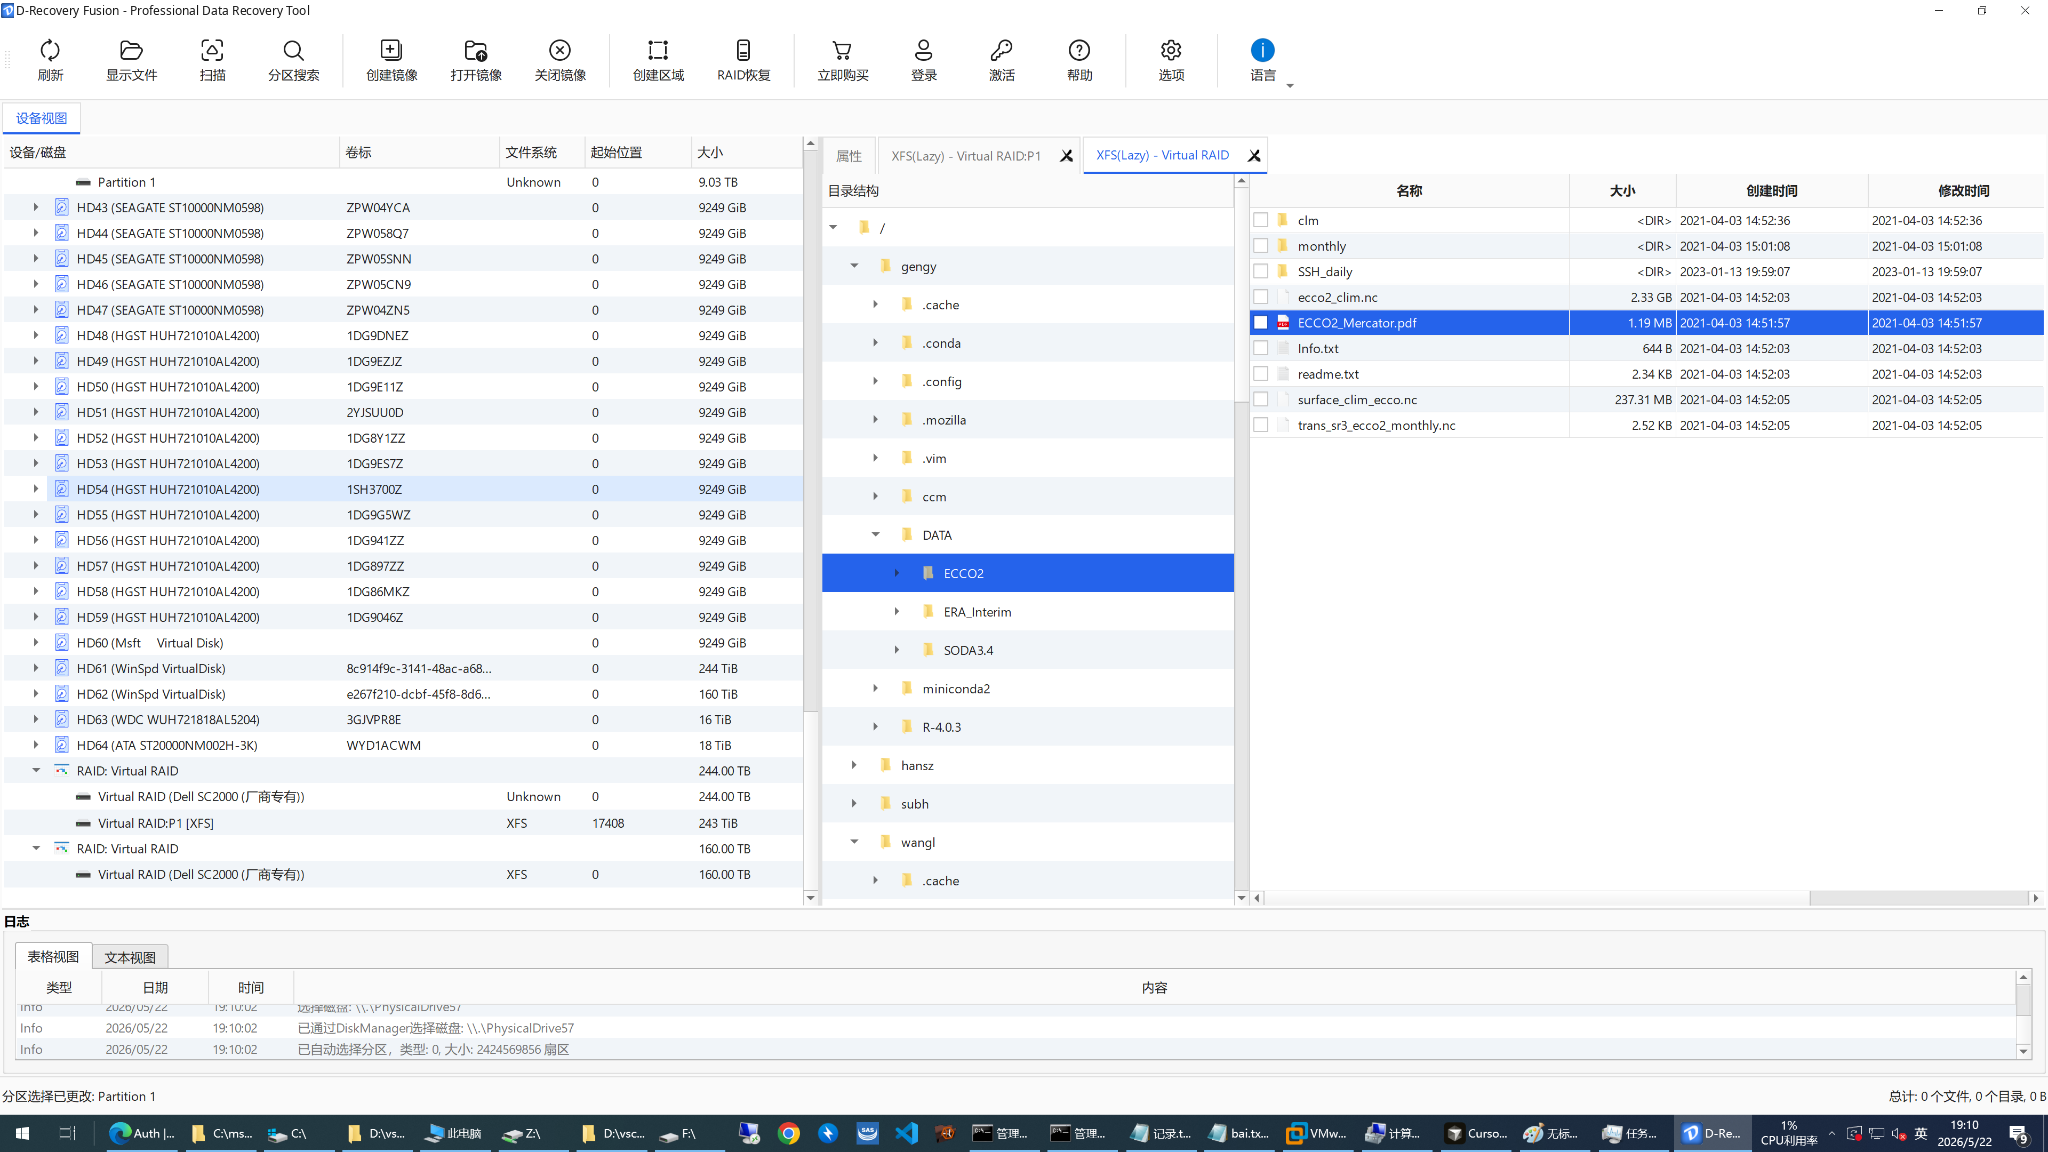Select the SODA3.4 folder in tree
This screenshot has width=2048, height=1152.
(x=968, y=650)
